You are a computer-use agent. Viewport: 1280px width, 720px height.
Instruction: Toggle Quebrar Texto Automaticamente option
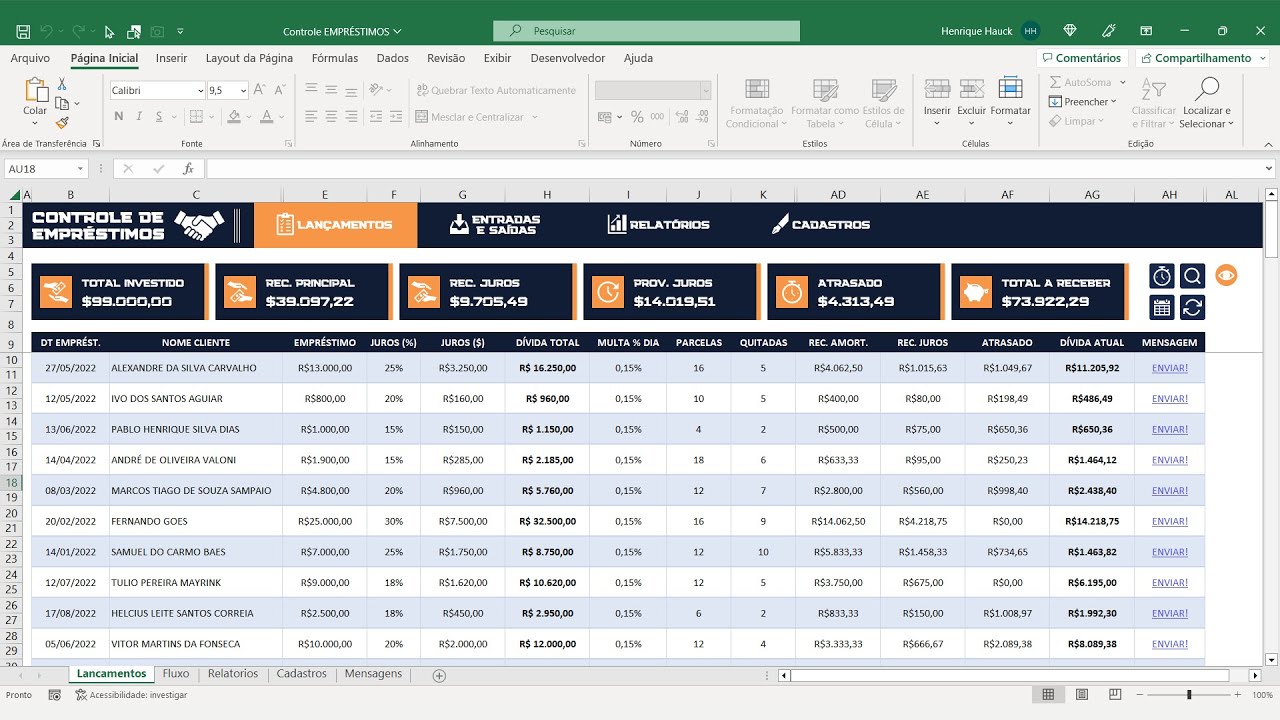pyautogui.click(x=497, y=90)
